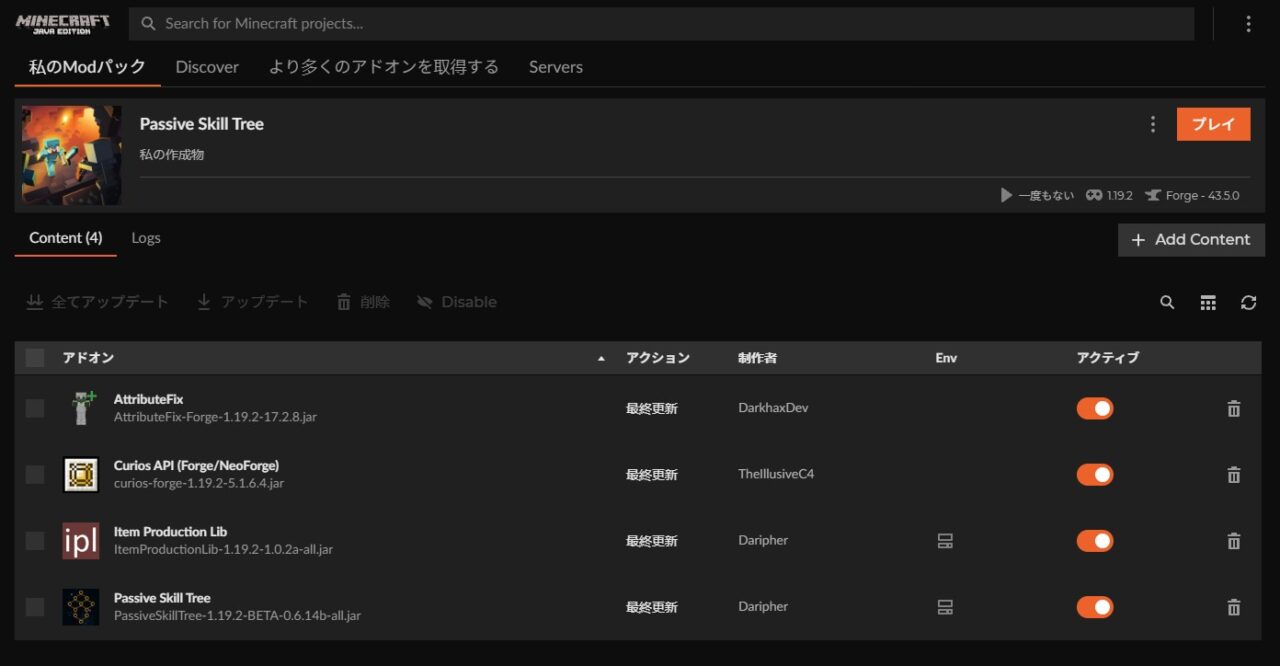The width and height of the screenshot is (1280, 666).
Task: Click the Forge - 43.5.0 label
Action: click(1202, 195)
